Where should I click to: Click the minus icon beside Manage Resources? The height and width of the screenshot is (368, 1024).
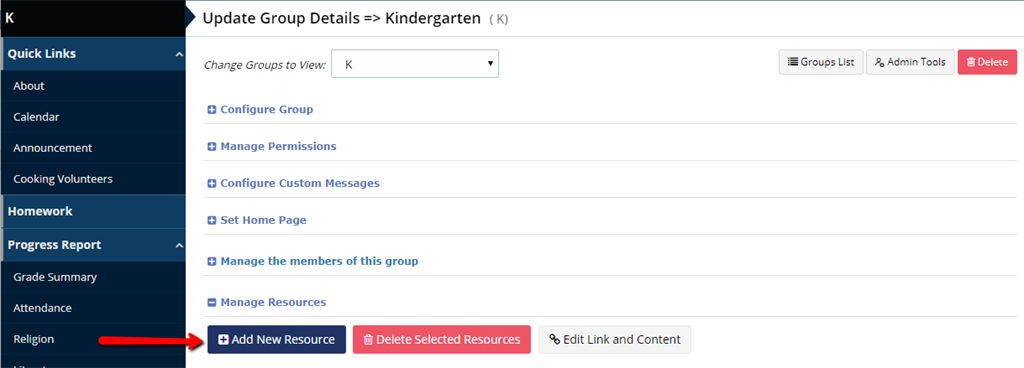212,303
